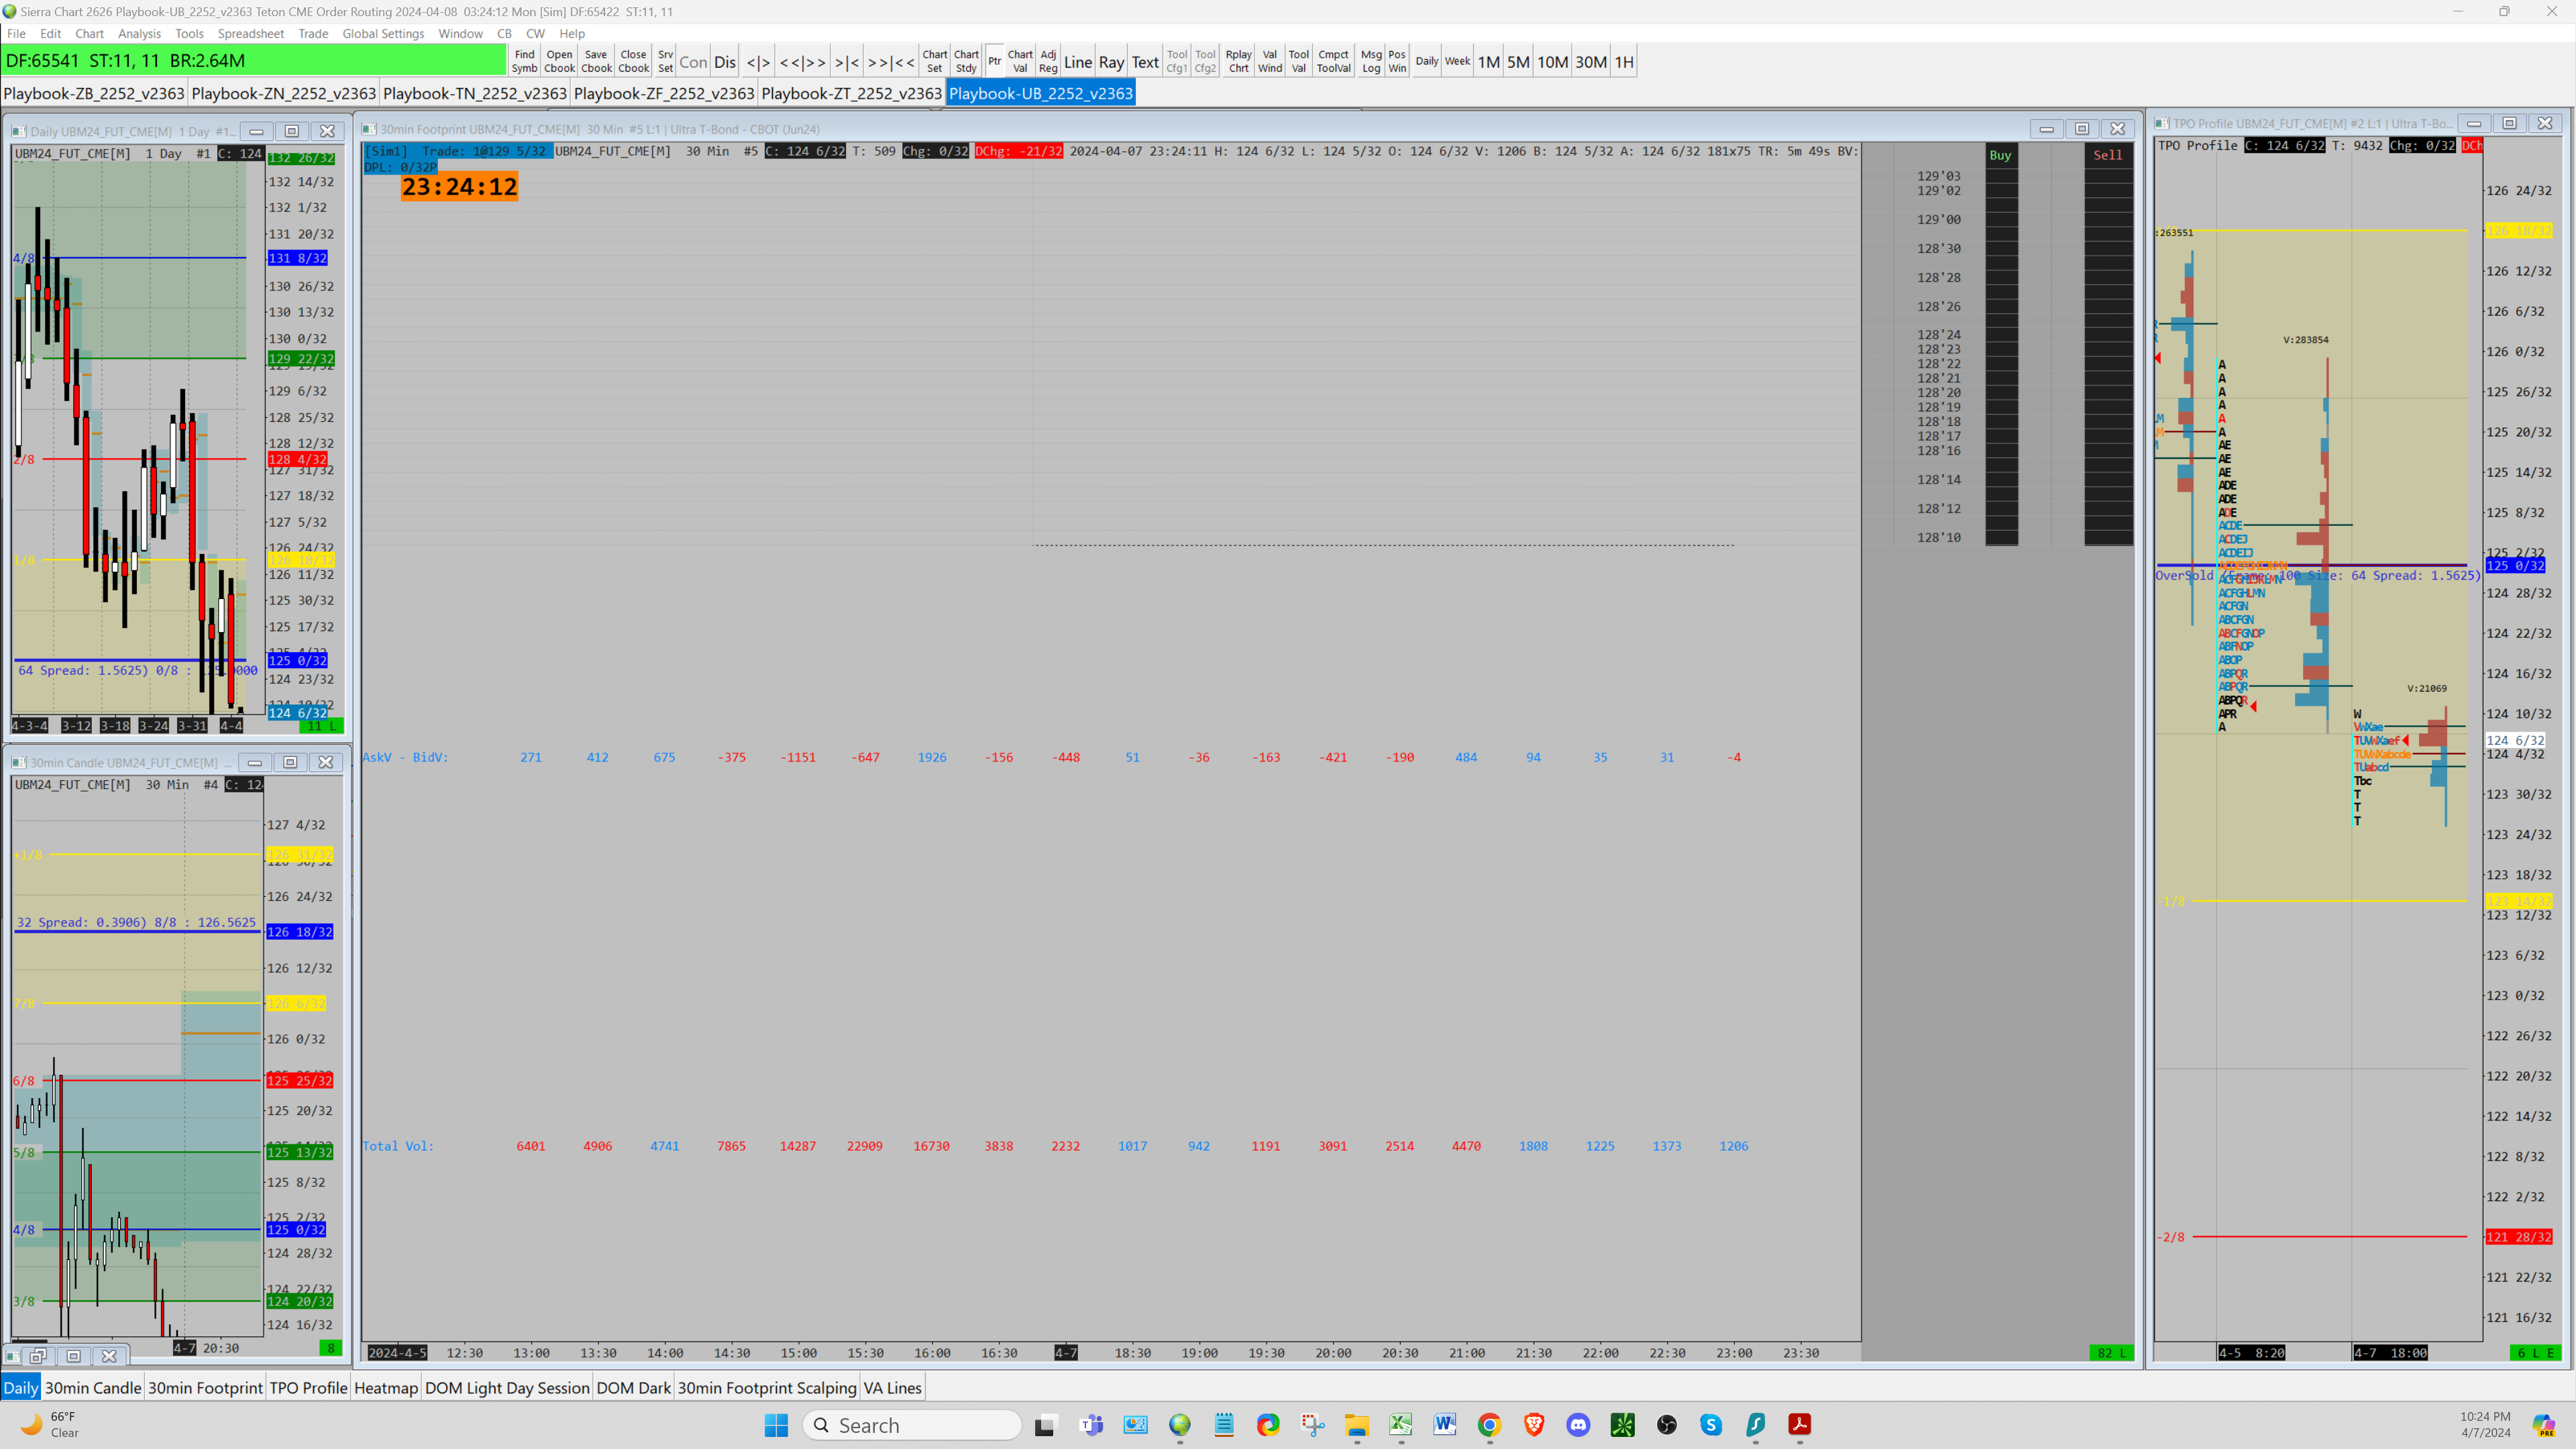2576x1449 pixels.
Task: Open the Global Settings menu
Action: [383, 33]
